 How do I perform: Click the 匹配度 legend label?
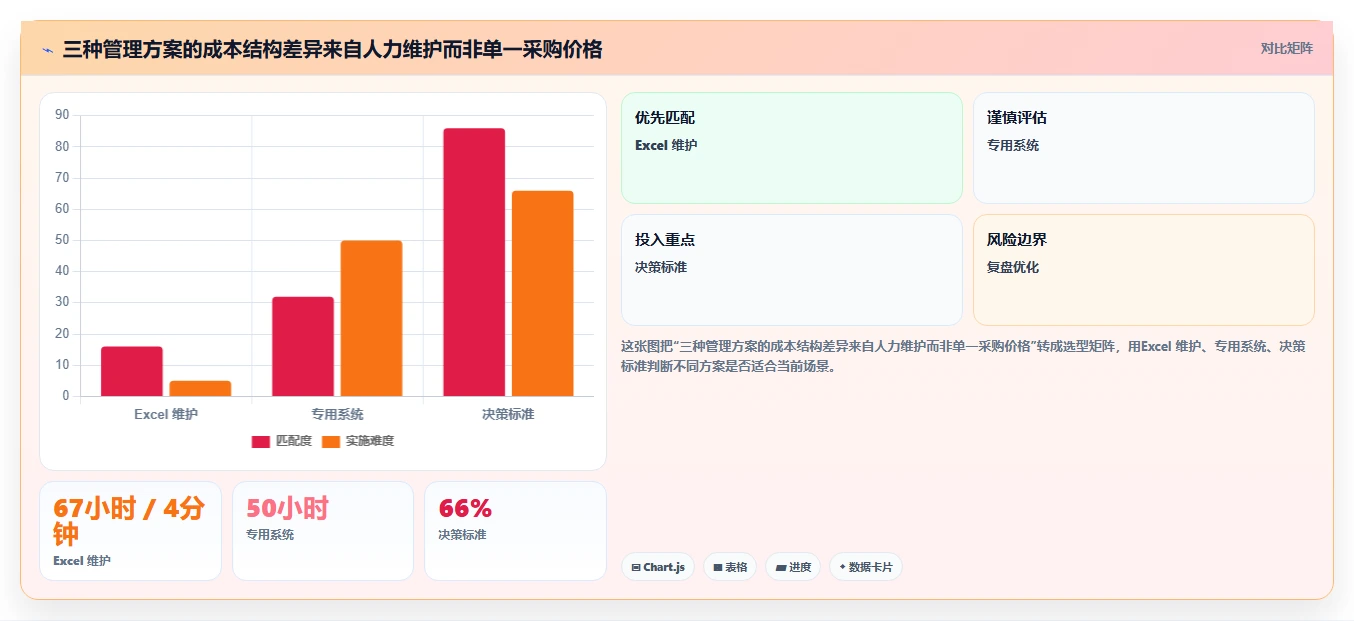tap(294, 441)
